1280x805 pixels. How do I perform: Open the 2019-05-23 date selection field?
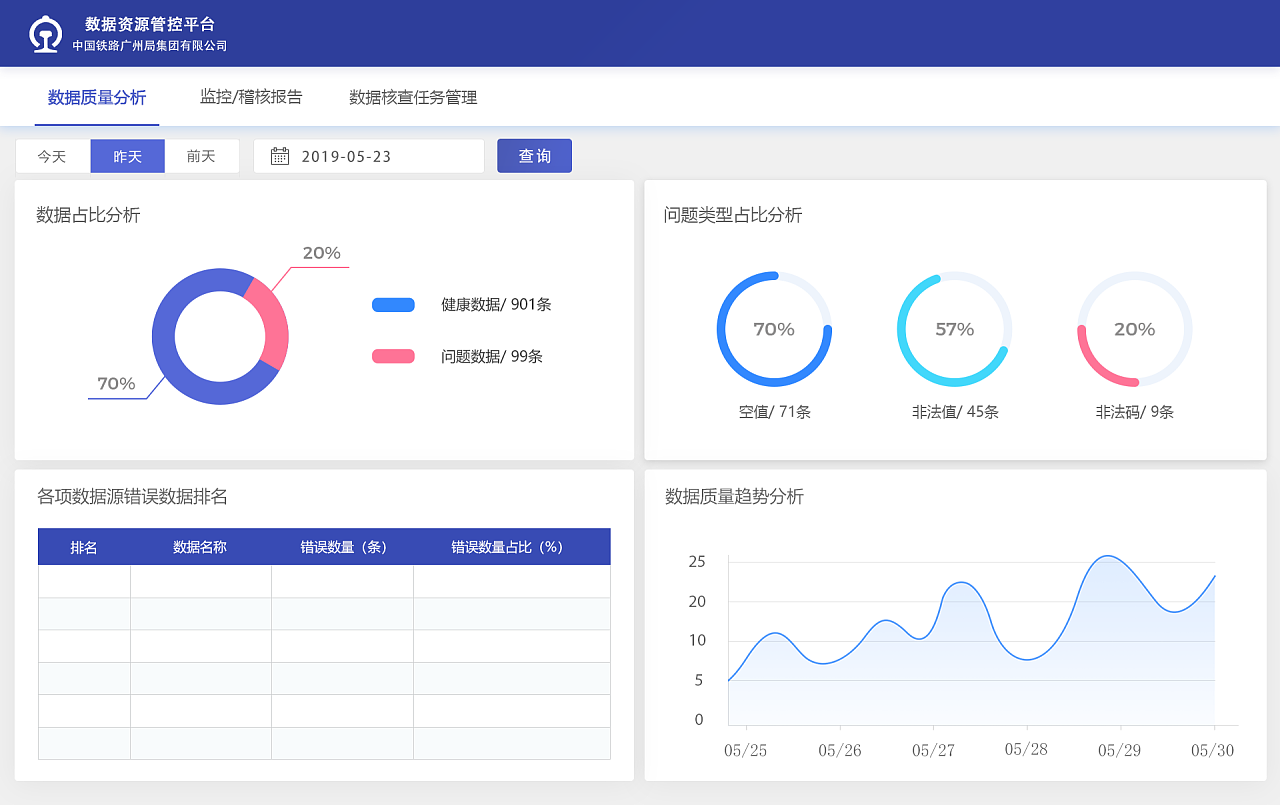pos(370,155)
